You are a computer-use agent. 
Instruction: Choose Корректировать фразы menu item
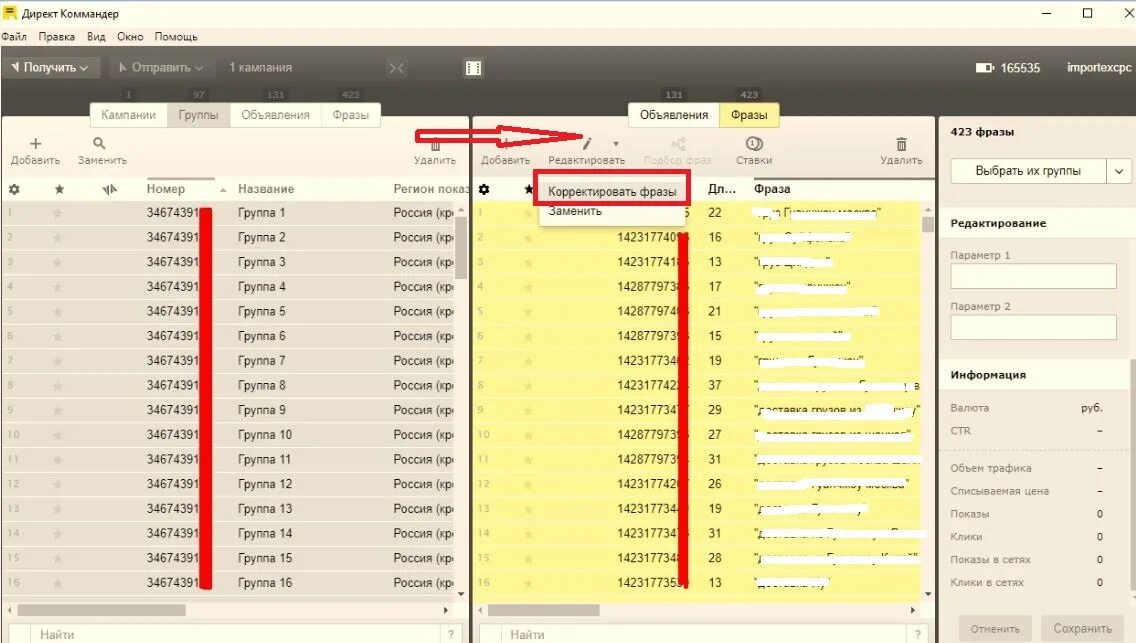(612, 191)
